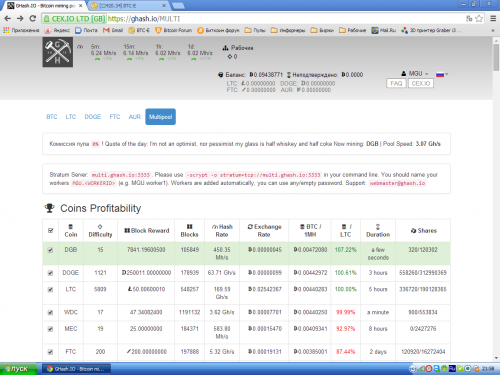
Task: Uncheck the DOGE coin checkbox
Action: tap(50, 273)
